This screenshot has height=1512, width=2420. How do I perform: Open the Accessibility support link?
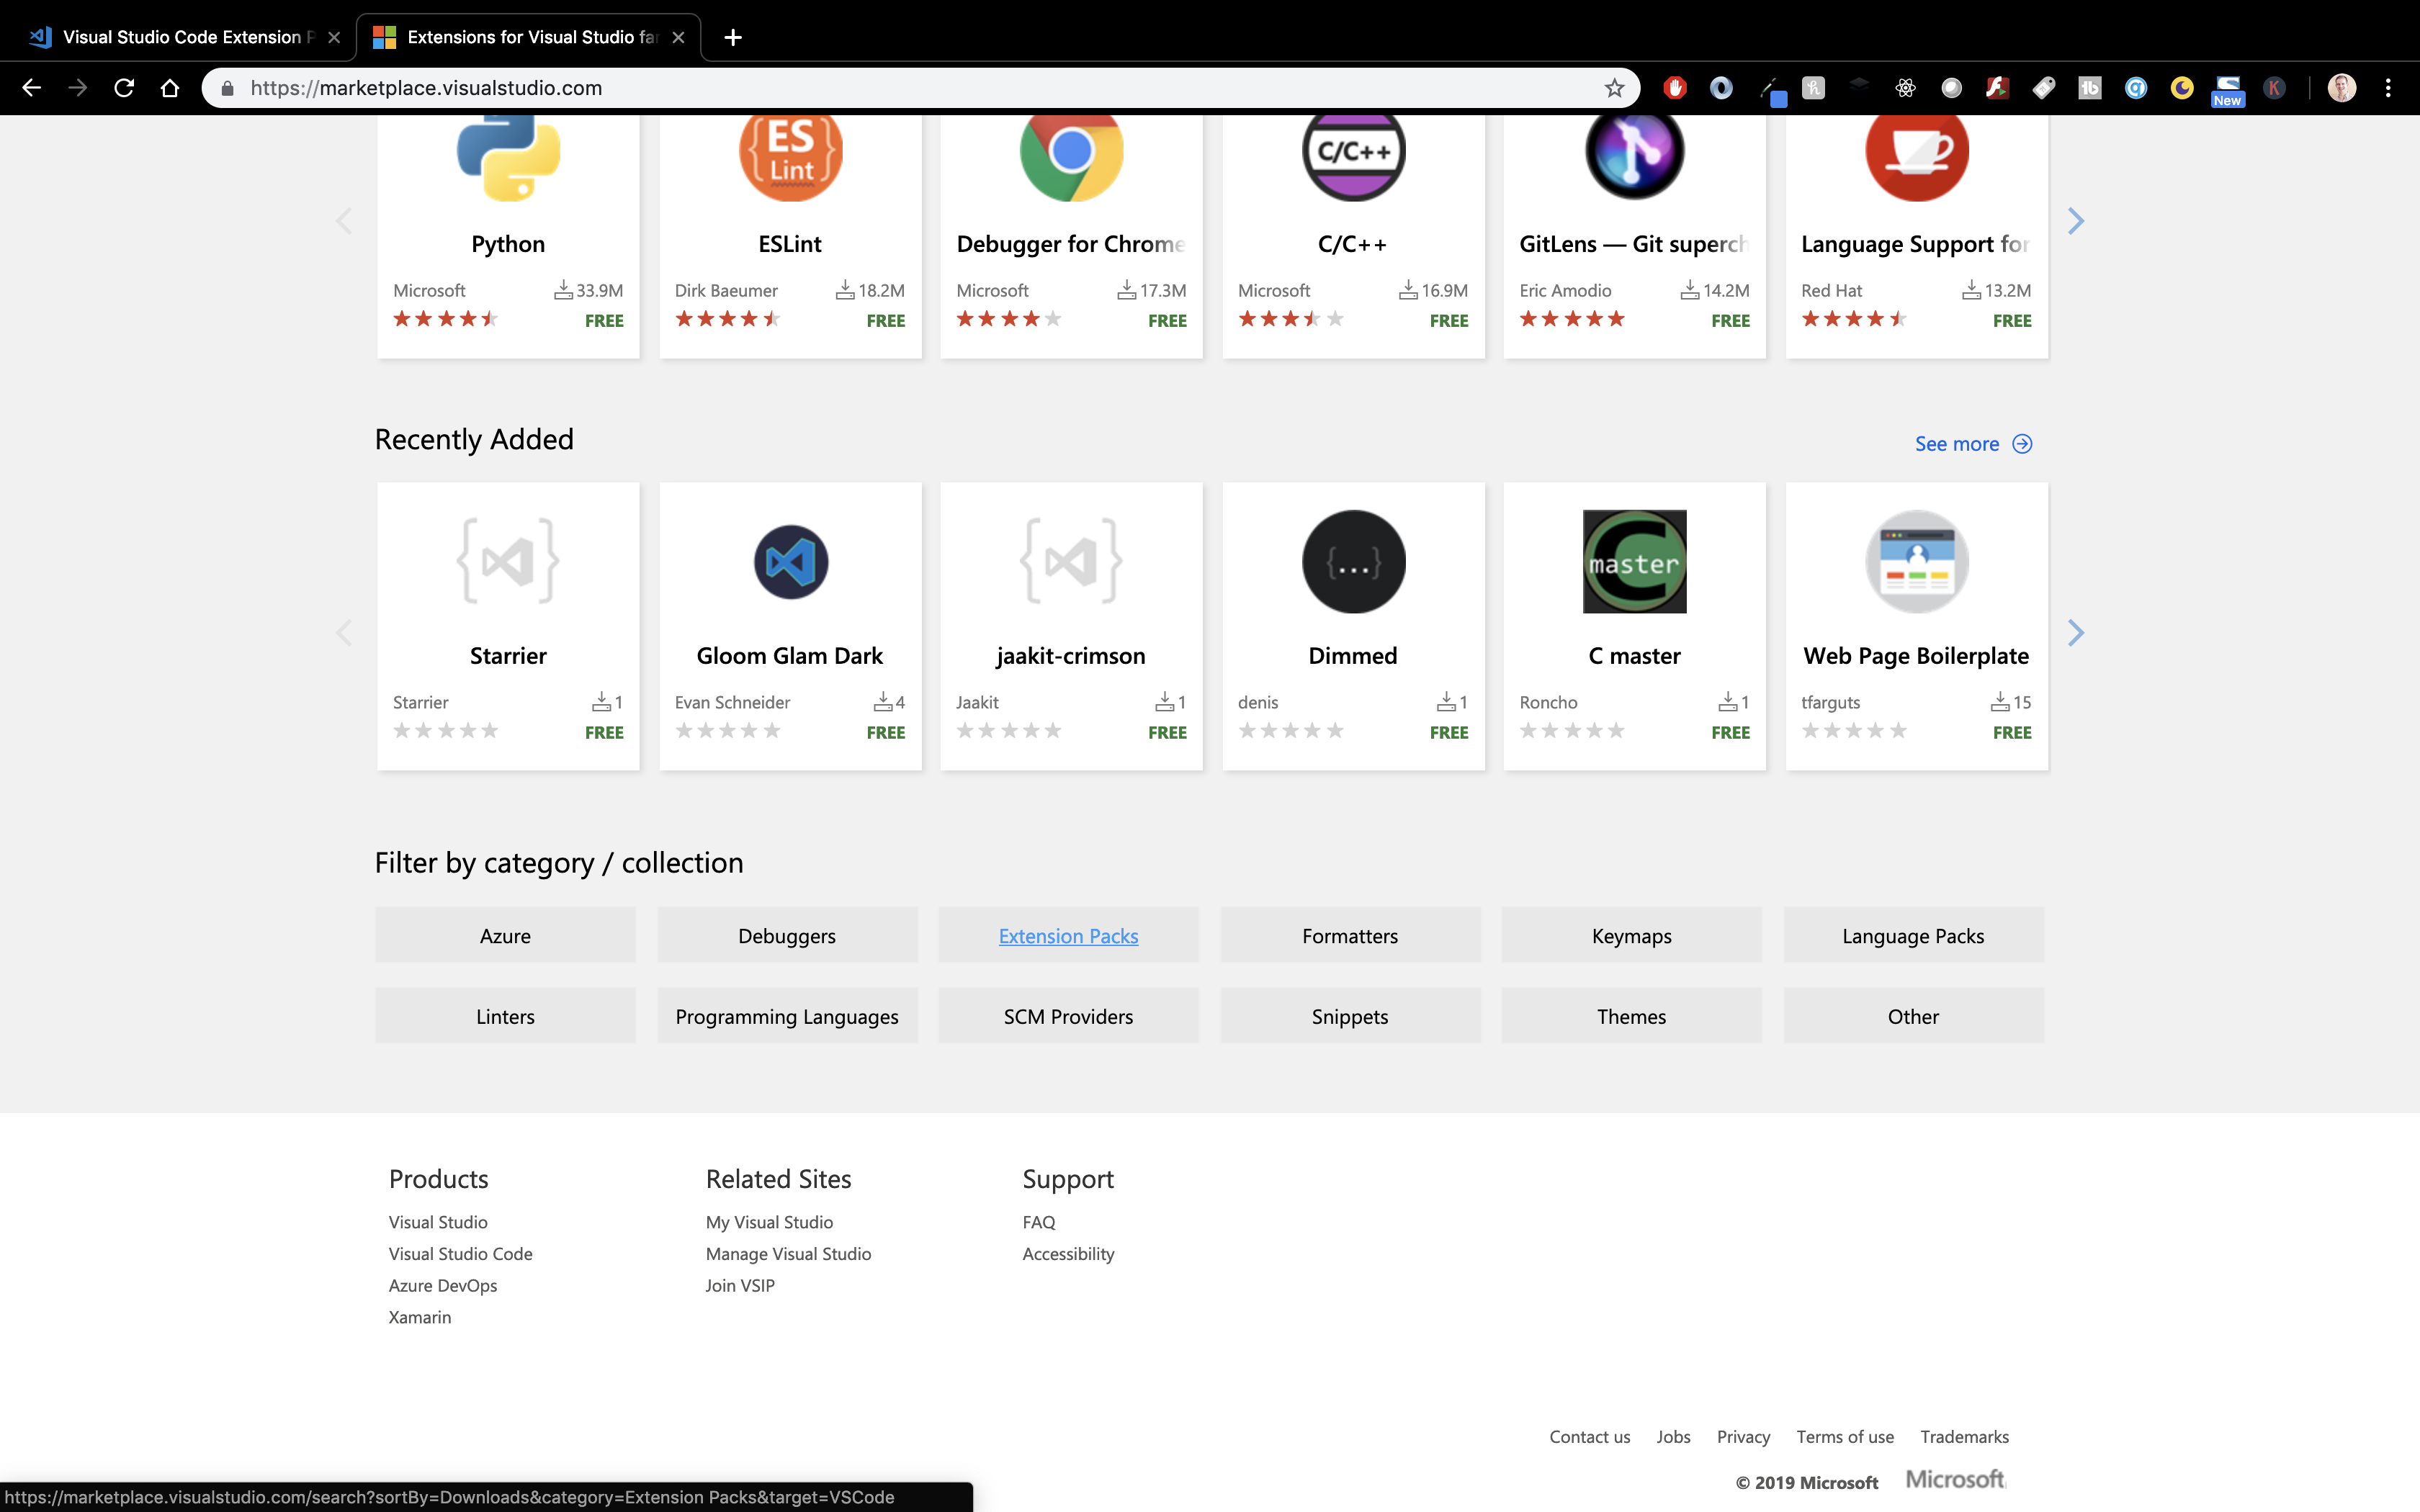click(x=1068, y=1253)
